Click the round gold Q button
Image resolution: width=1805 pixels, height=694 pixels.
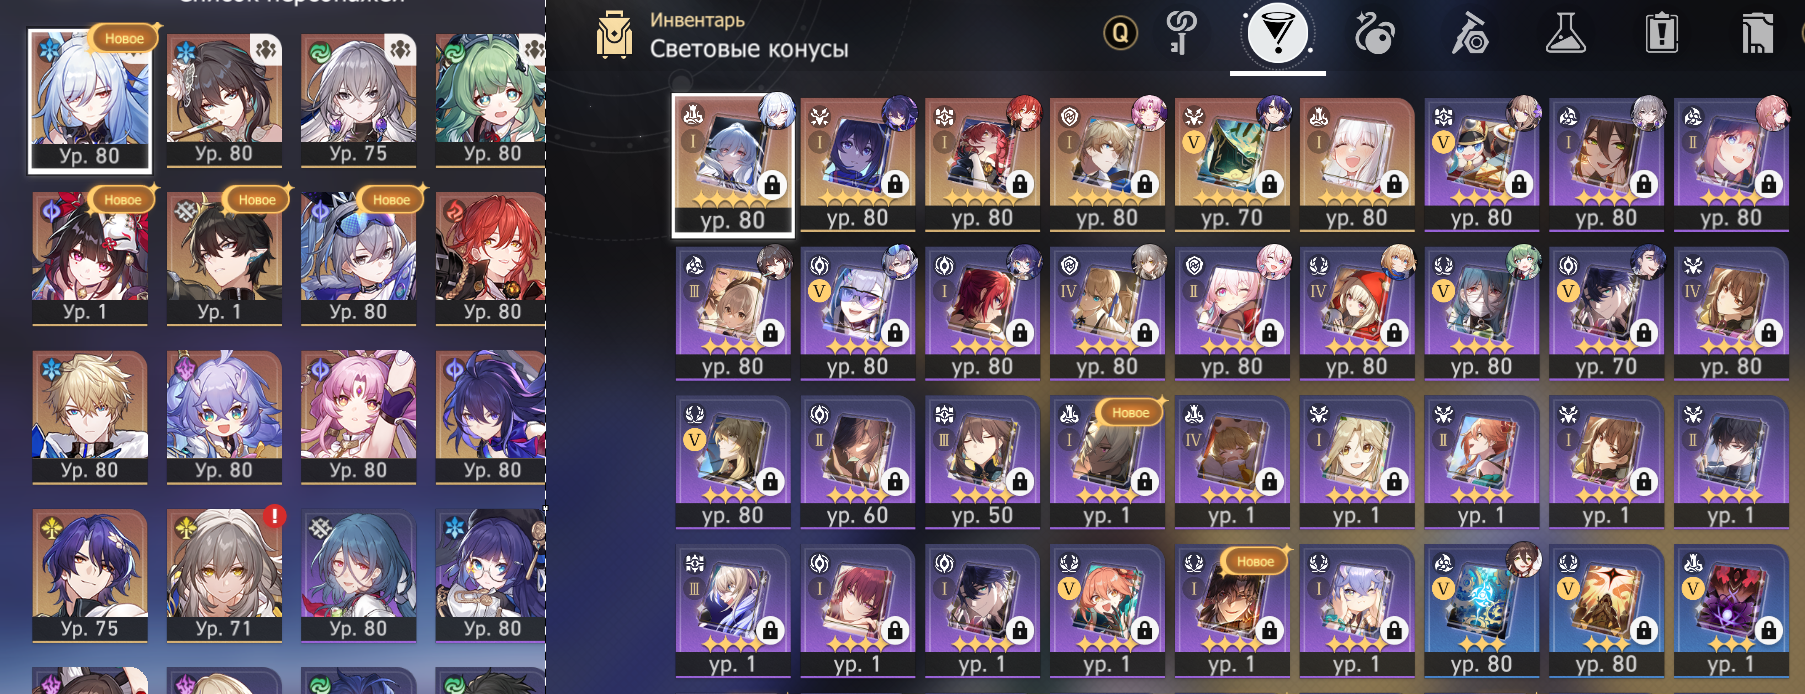pos(1120,34)
